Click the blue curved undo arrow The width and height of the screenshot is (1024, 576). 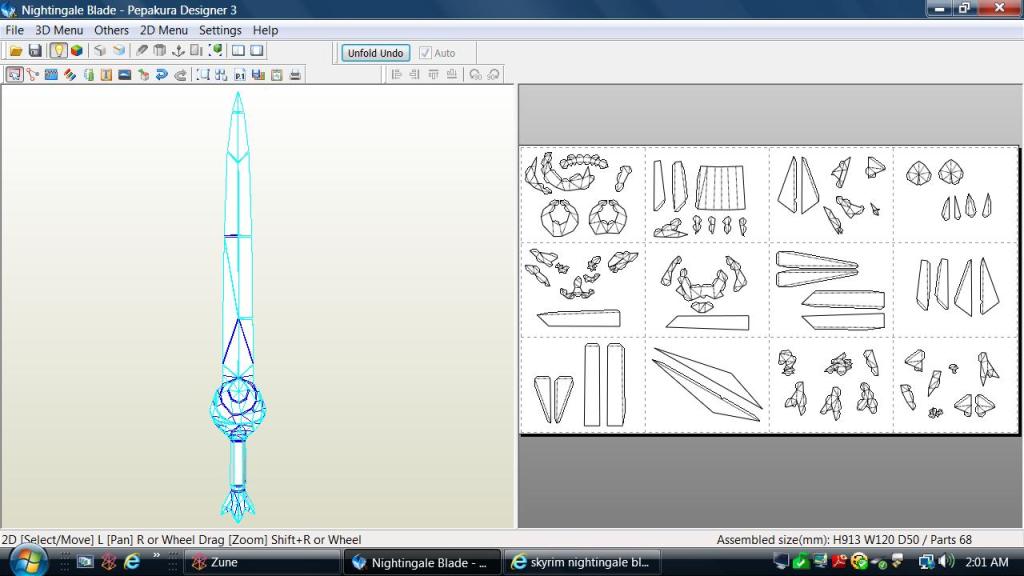point(161,75)
